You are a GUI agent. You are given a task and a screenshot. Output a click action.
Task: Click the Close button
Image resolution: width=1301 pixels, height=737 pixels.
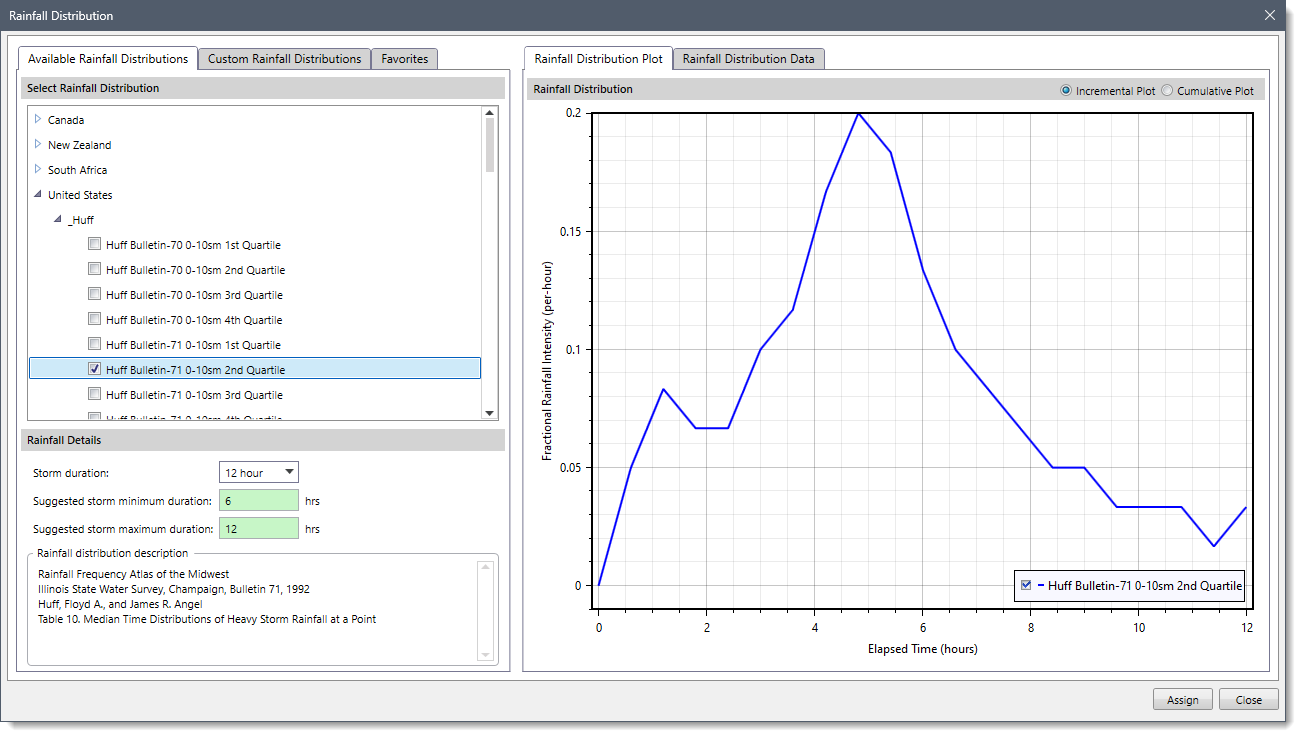pos(1248,700)
